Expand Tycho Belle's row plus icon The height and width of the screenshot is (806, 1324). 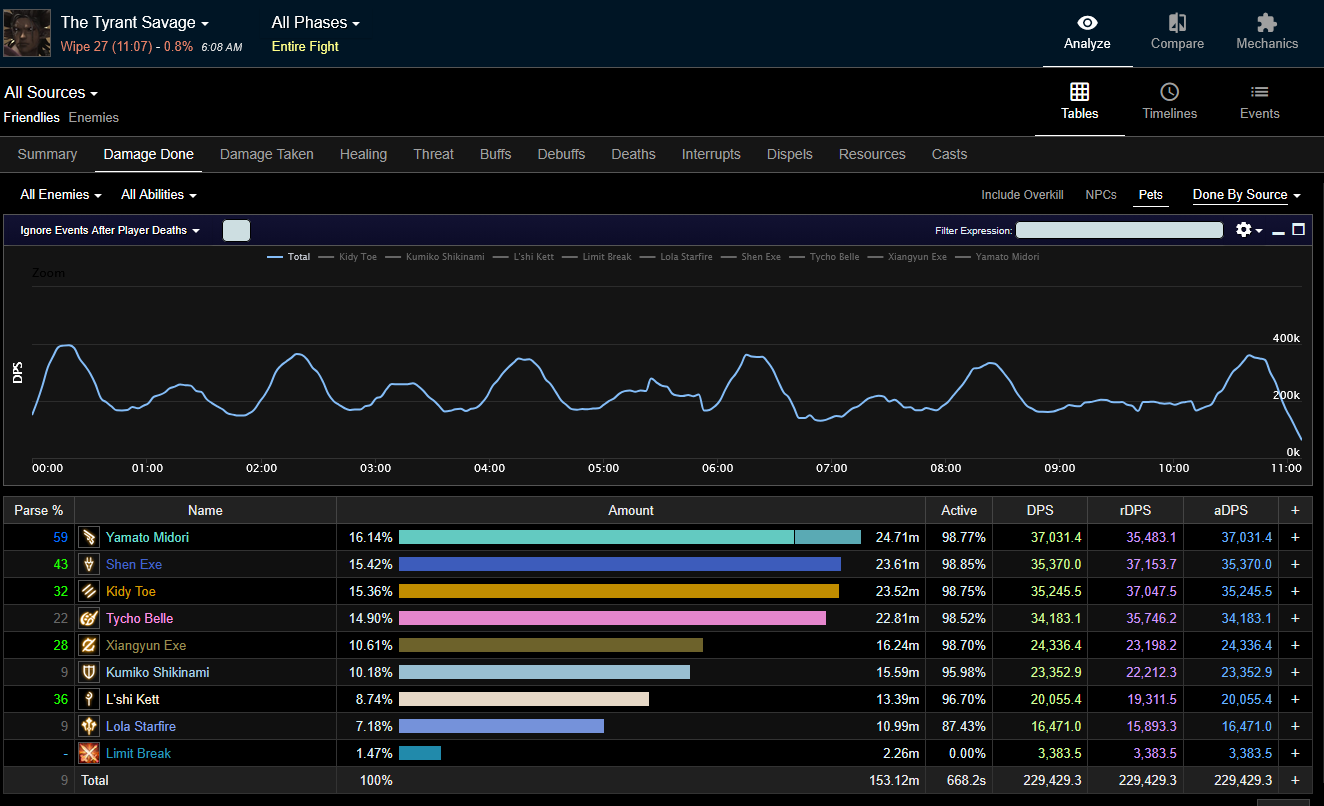(x=1295, y=618)
